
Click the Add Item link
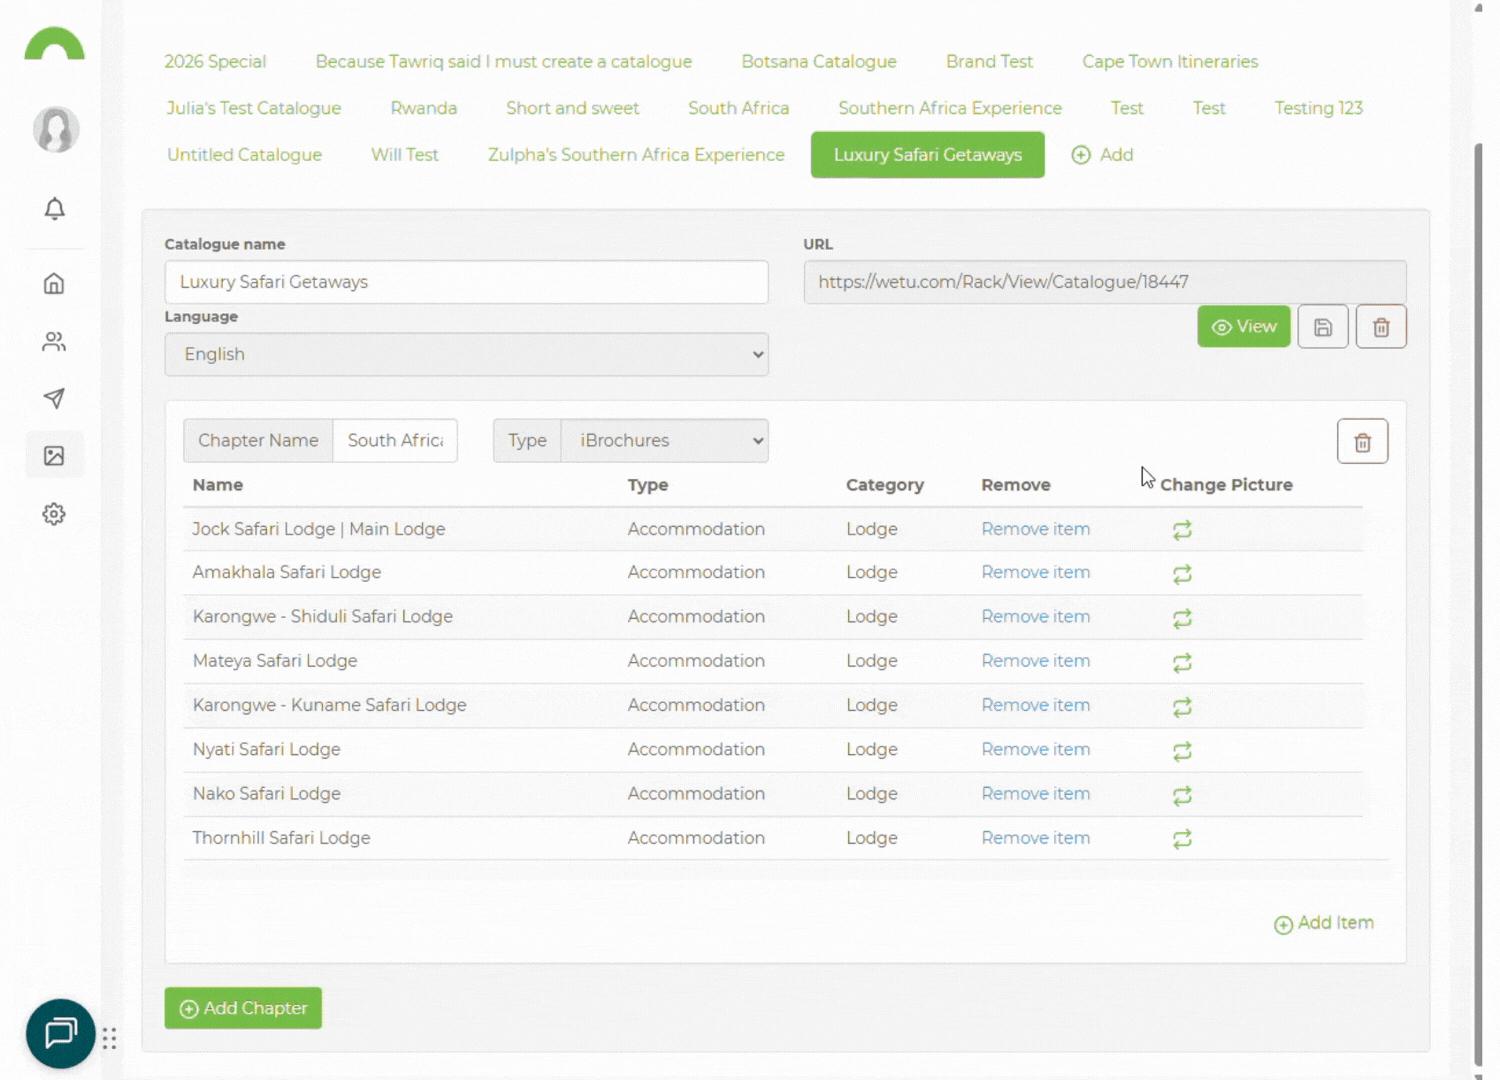pos(1324,924)
